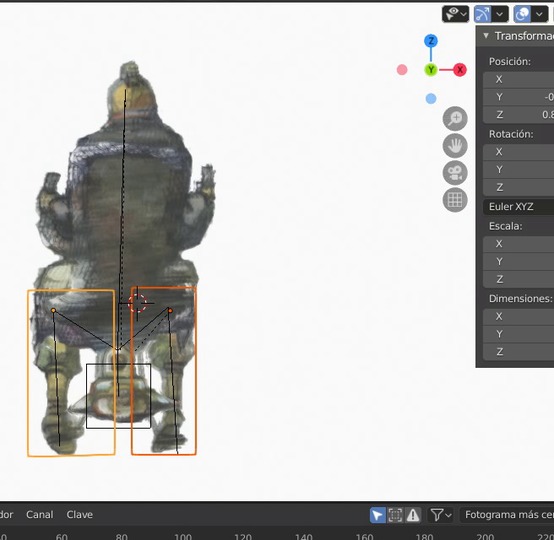Click the negative X axis gizmo dot
Screen dimensions: 554x540
coord(402,70)
